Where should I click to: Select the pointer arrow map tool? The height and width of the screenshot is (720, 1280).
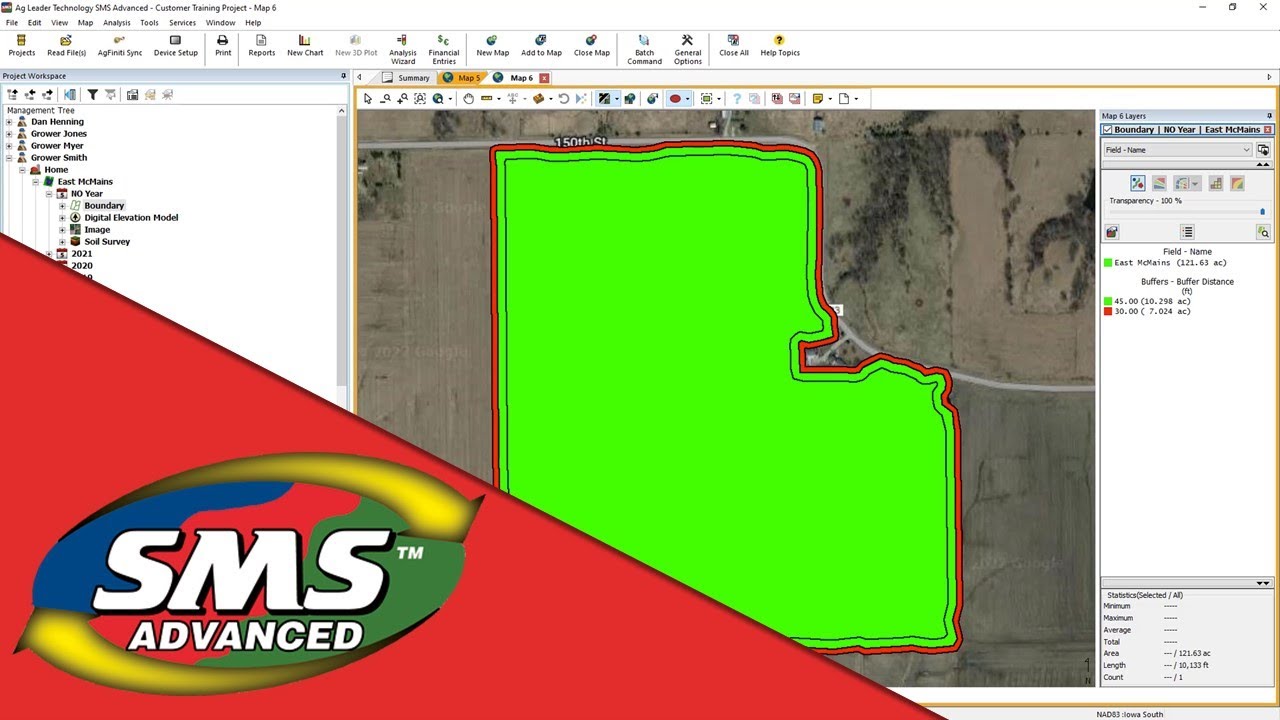point(368,98)
